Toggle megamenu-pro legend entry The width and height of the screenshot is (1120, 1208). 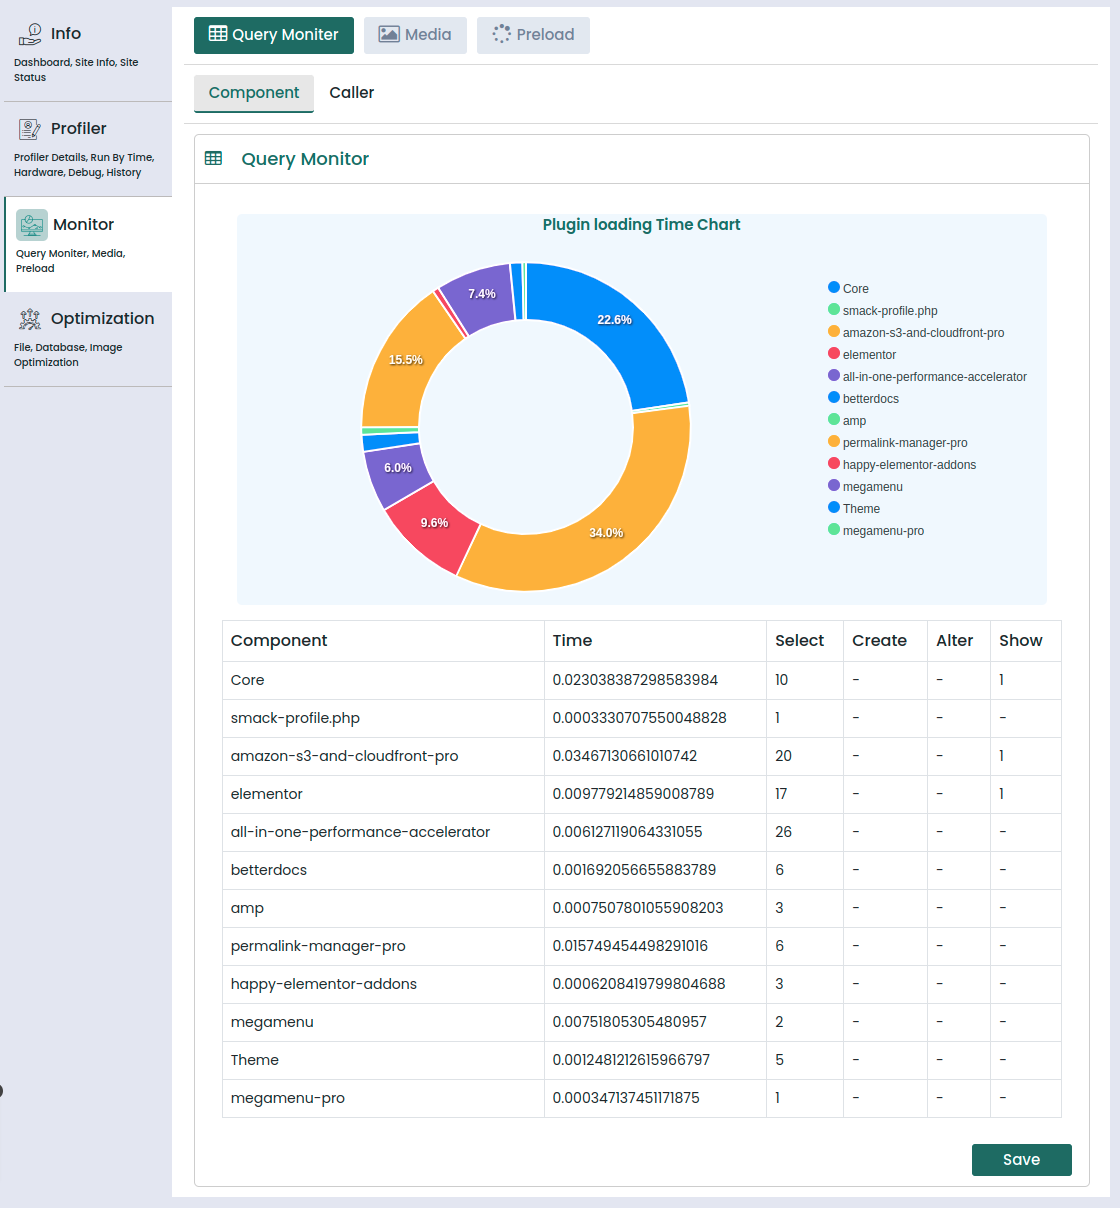pyautogui.click(x=876, y=530)
